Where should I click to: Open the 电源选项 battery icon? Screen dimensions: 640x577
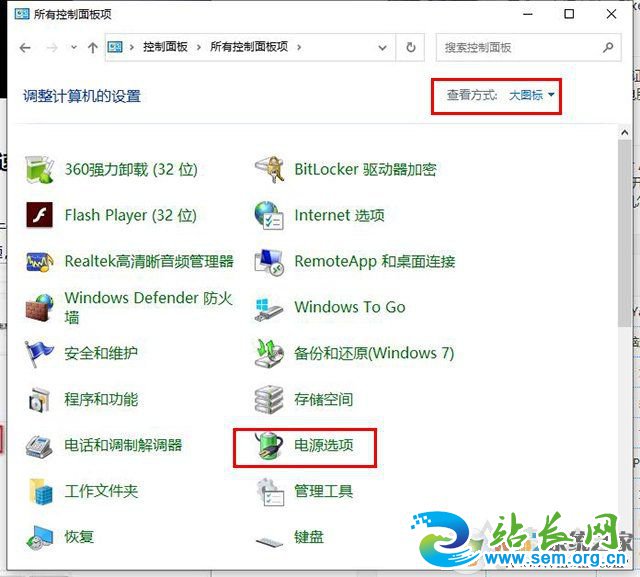[x=269, y=446]
